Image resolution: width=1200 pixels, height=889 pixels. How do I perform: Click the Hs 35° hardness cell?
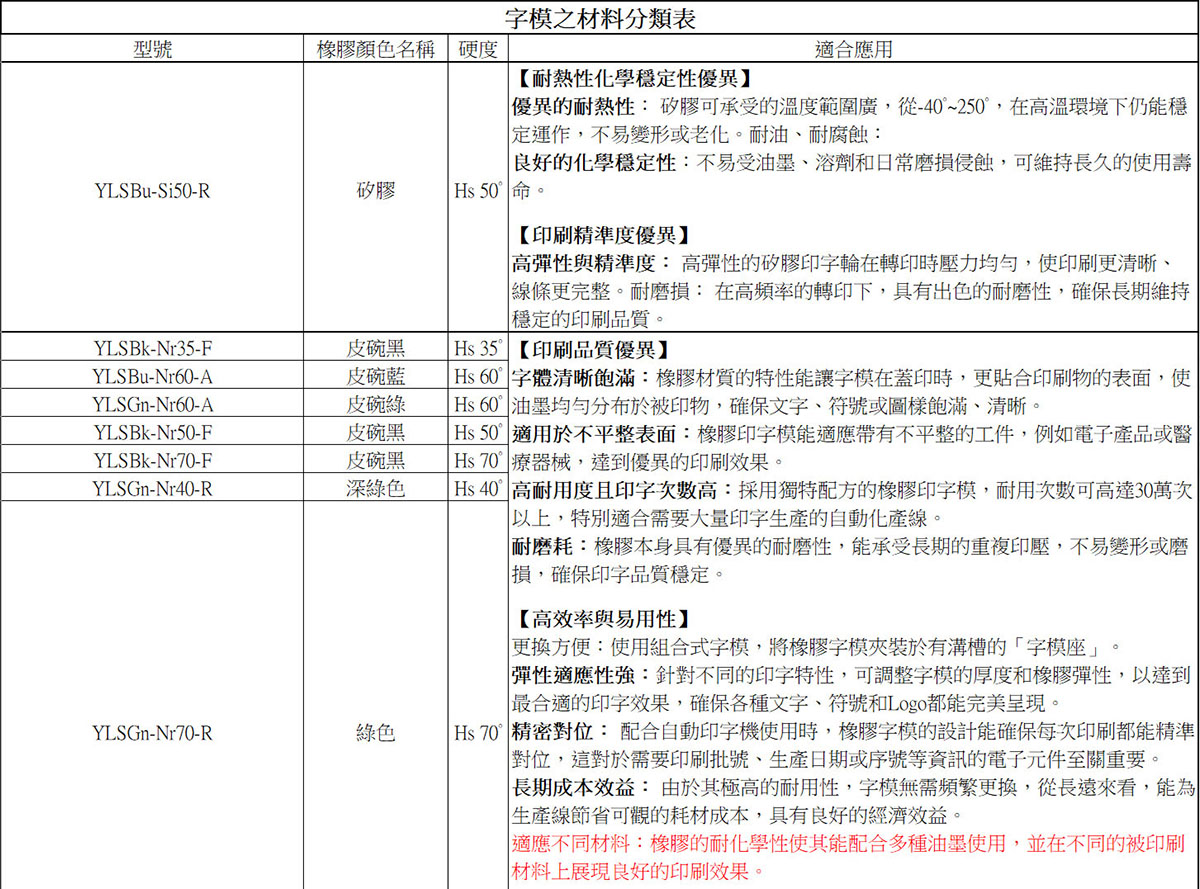[x=477, y=349]
